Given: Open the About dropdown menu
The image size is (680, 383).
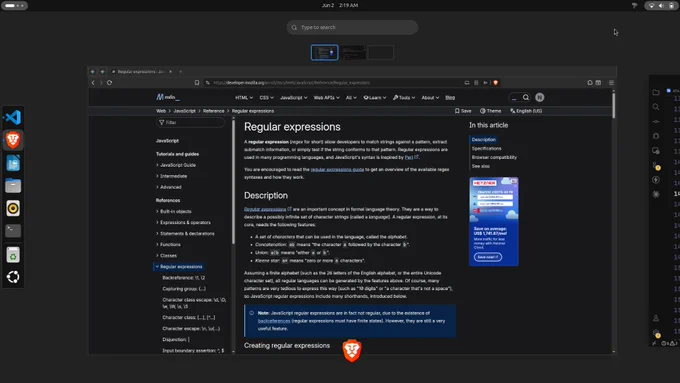Looking at the screenshot, I should [x=430, y=98].
